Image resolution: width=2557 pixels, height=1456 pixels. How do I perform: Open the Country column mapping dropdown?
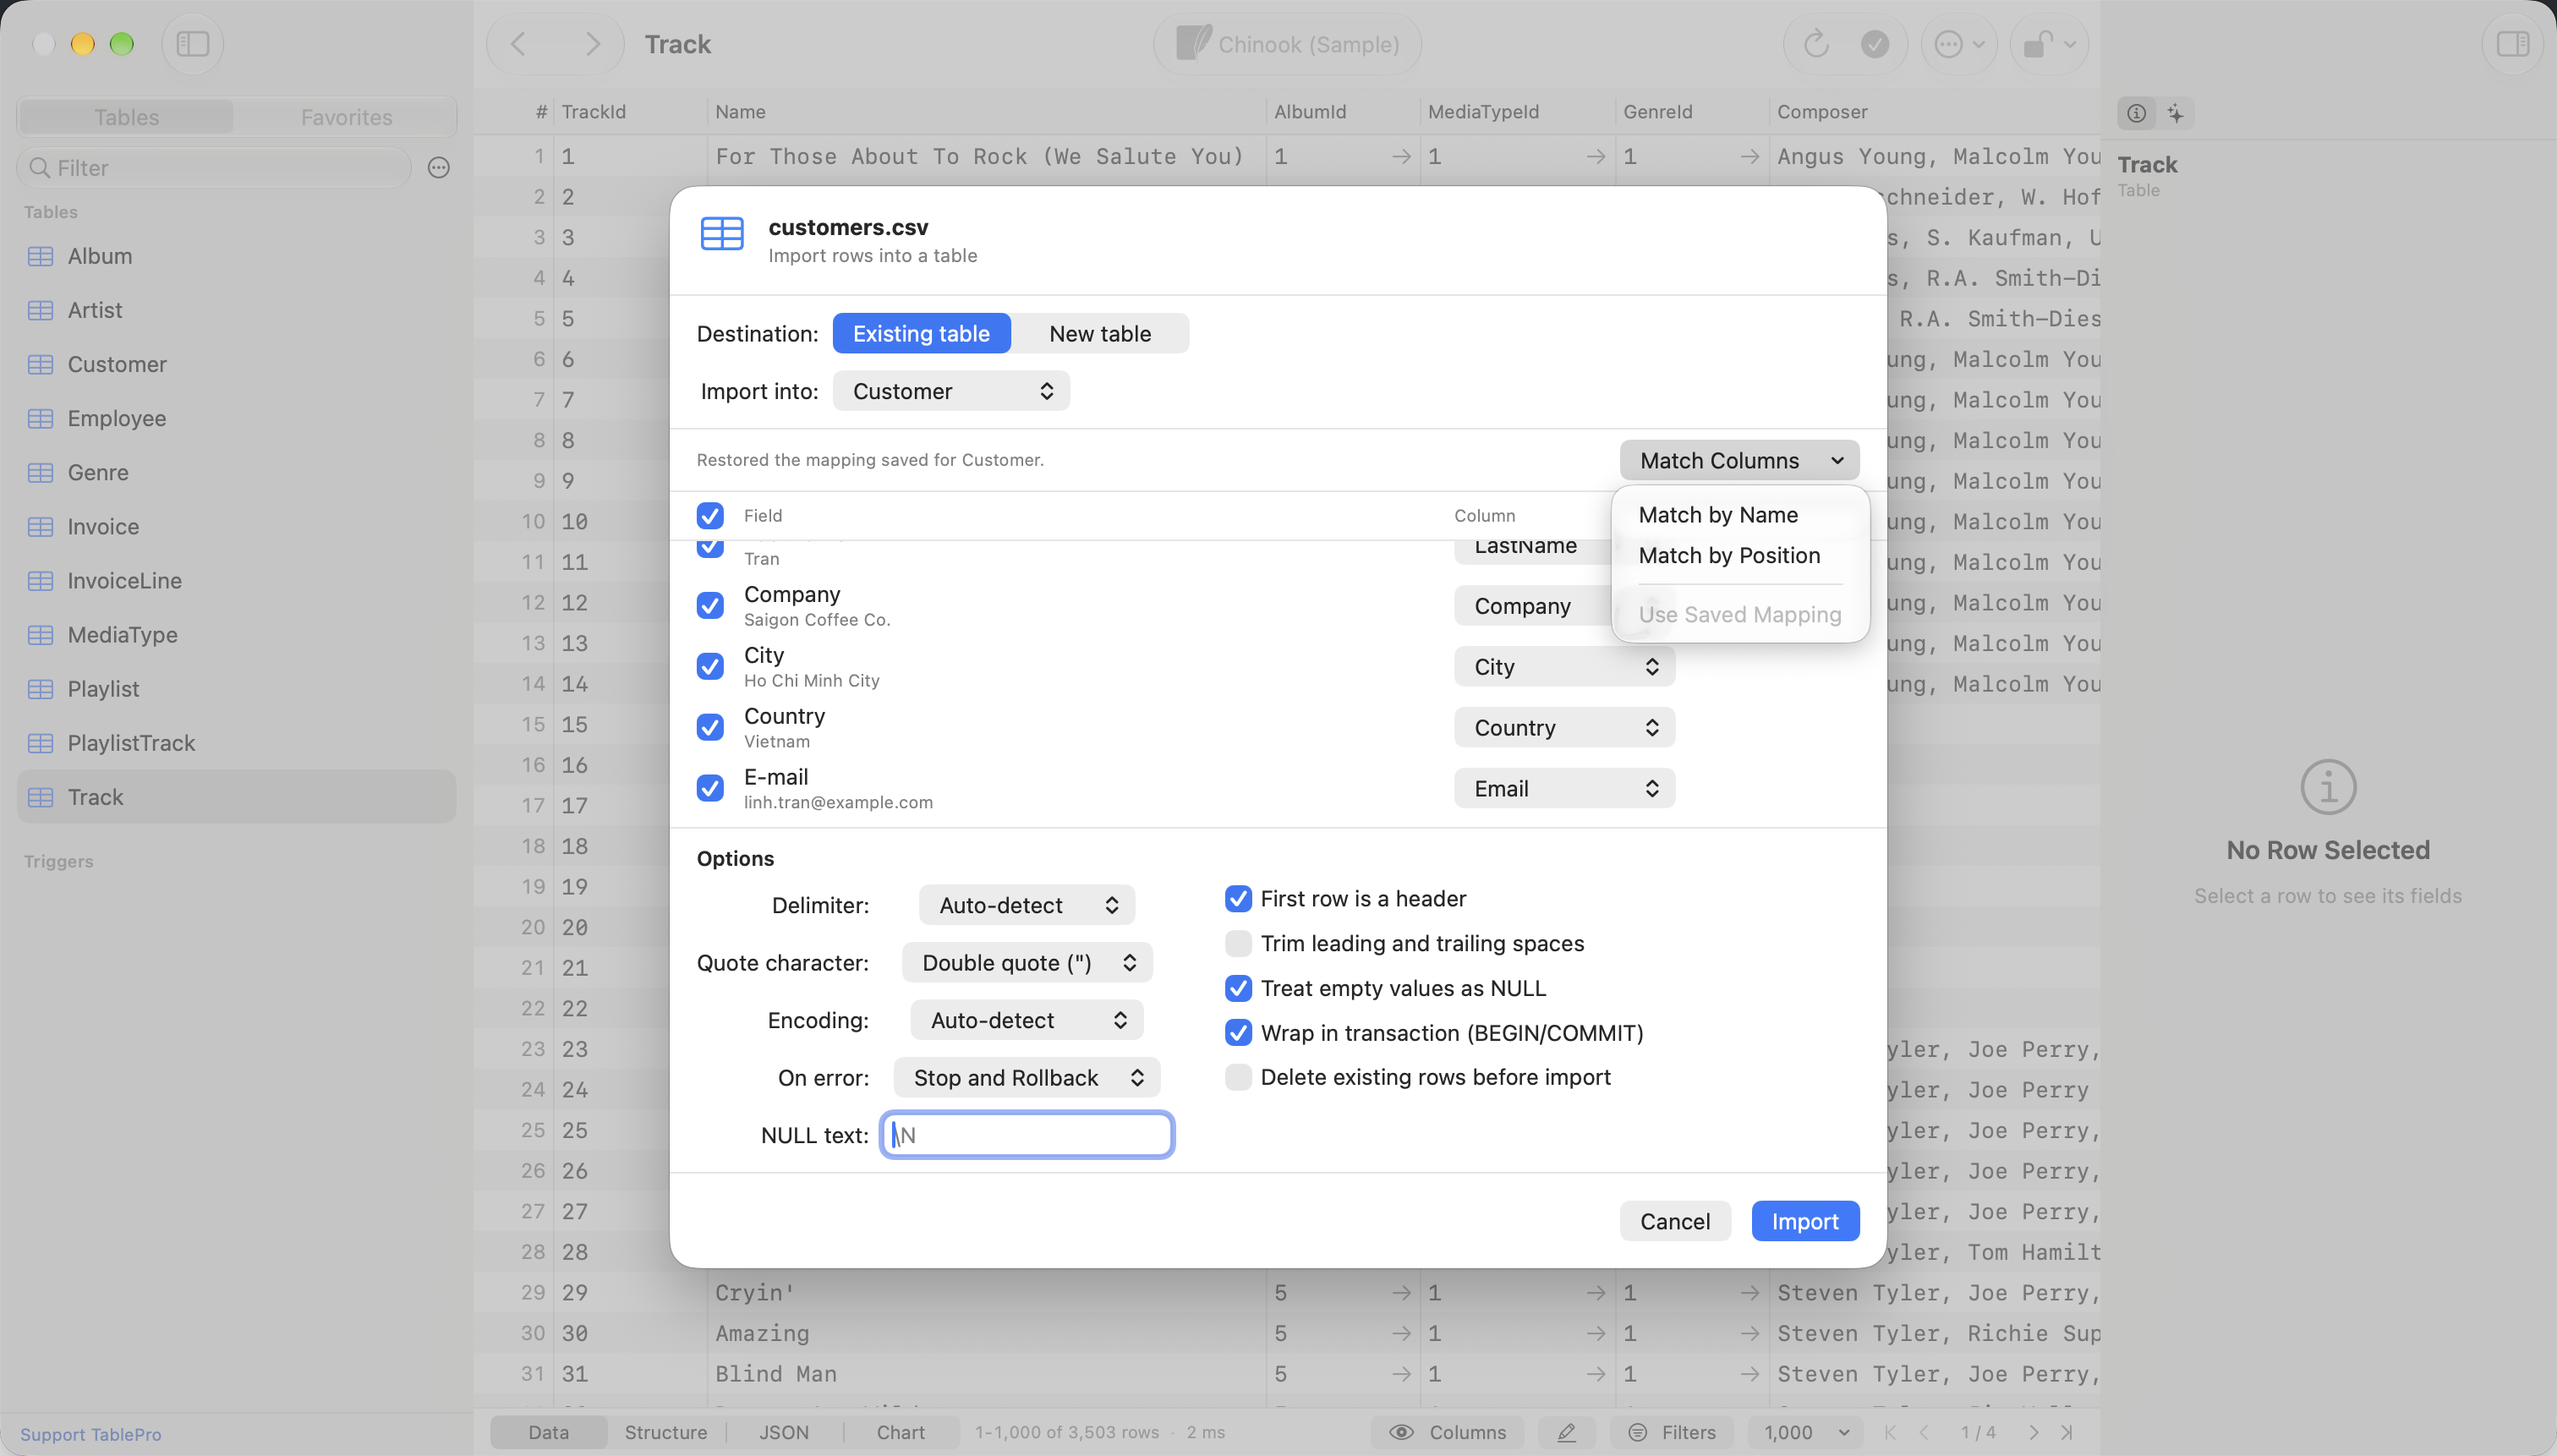1564,728
